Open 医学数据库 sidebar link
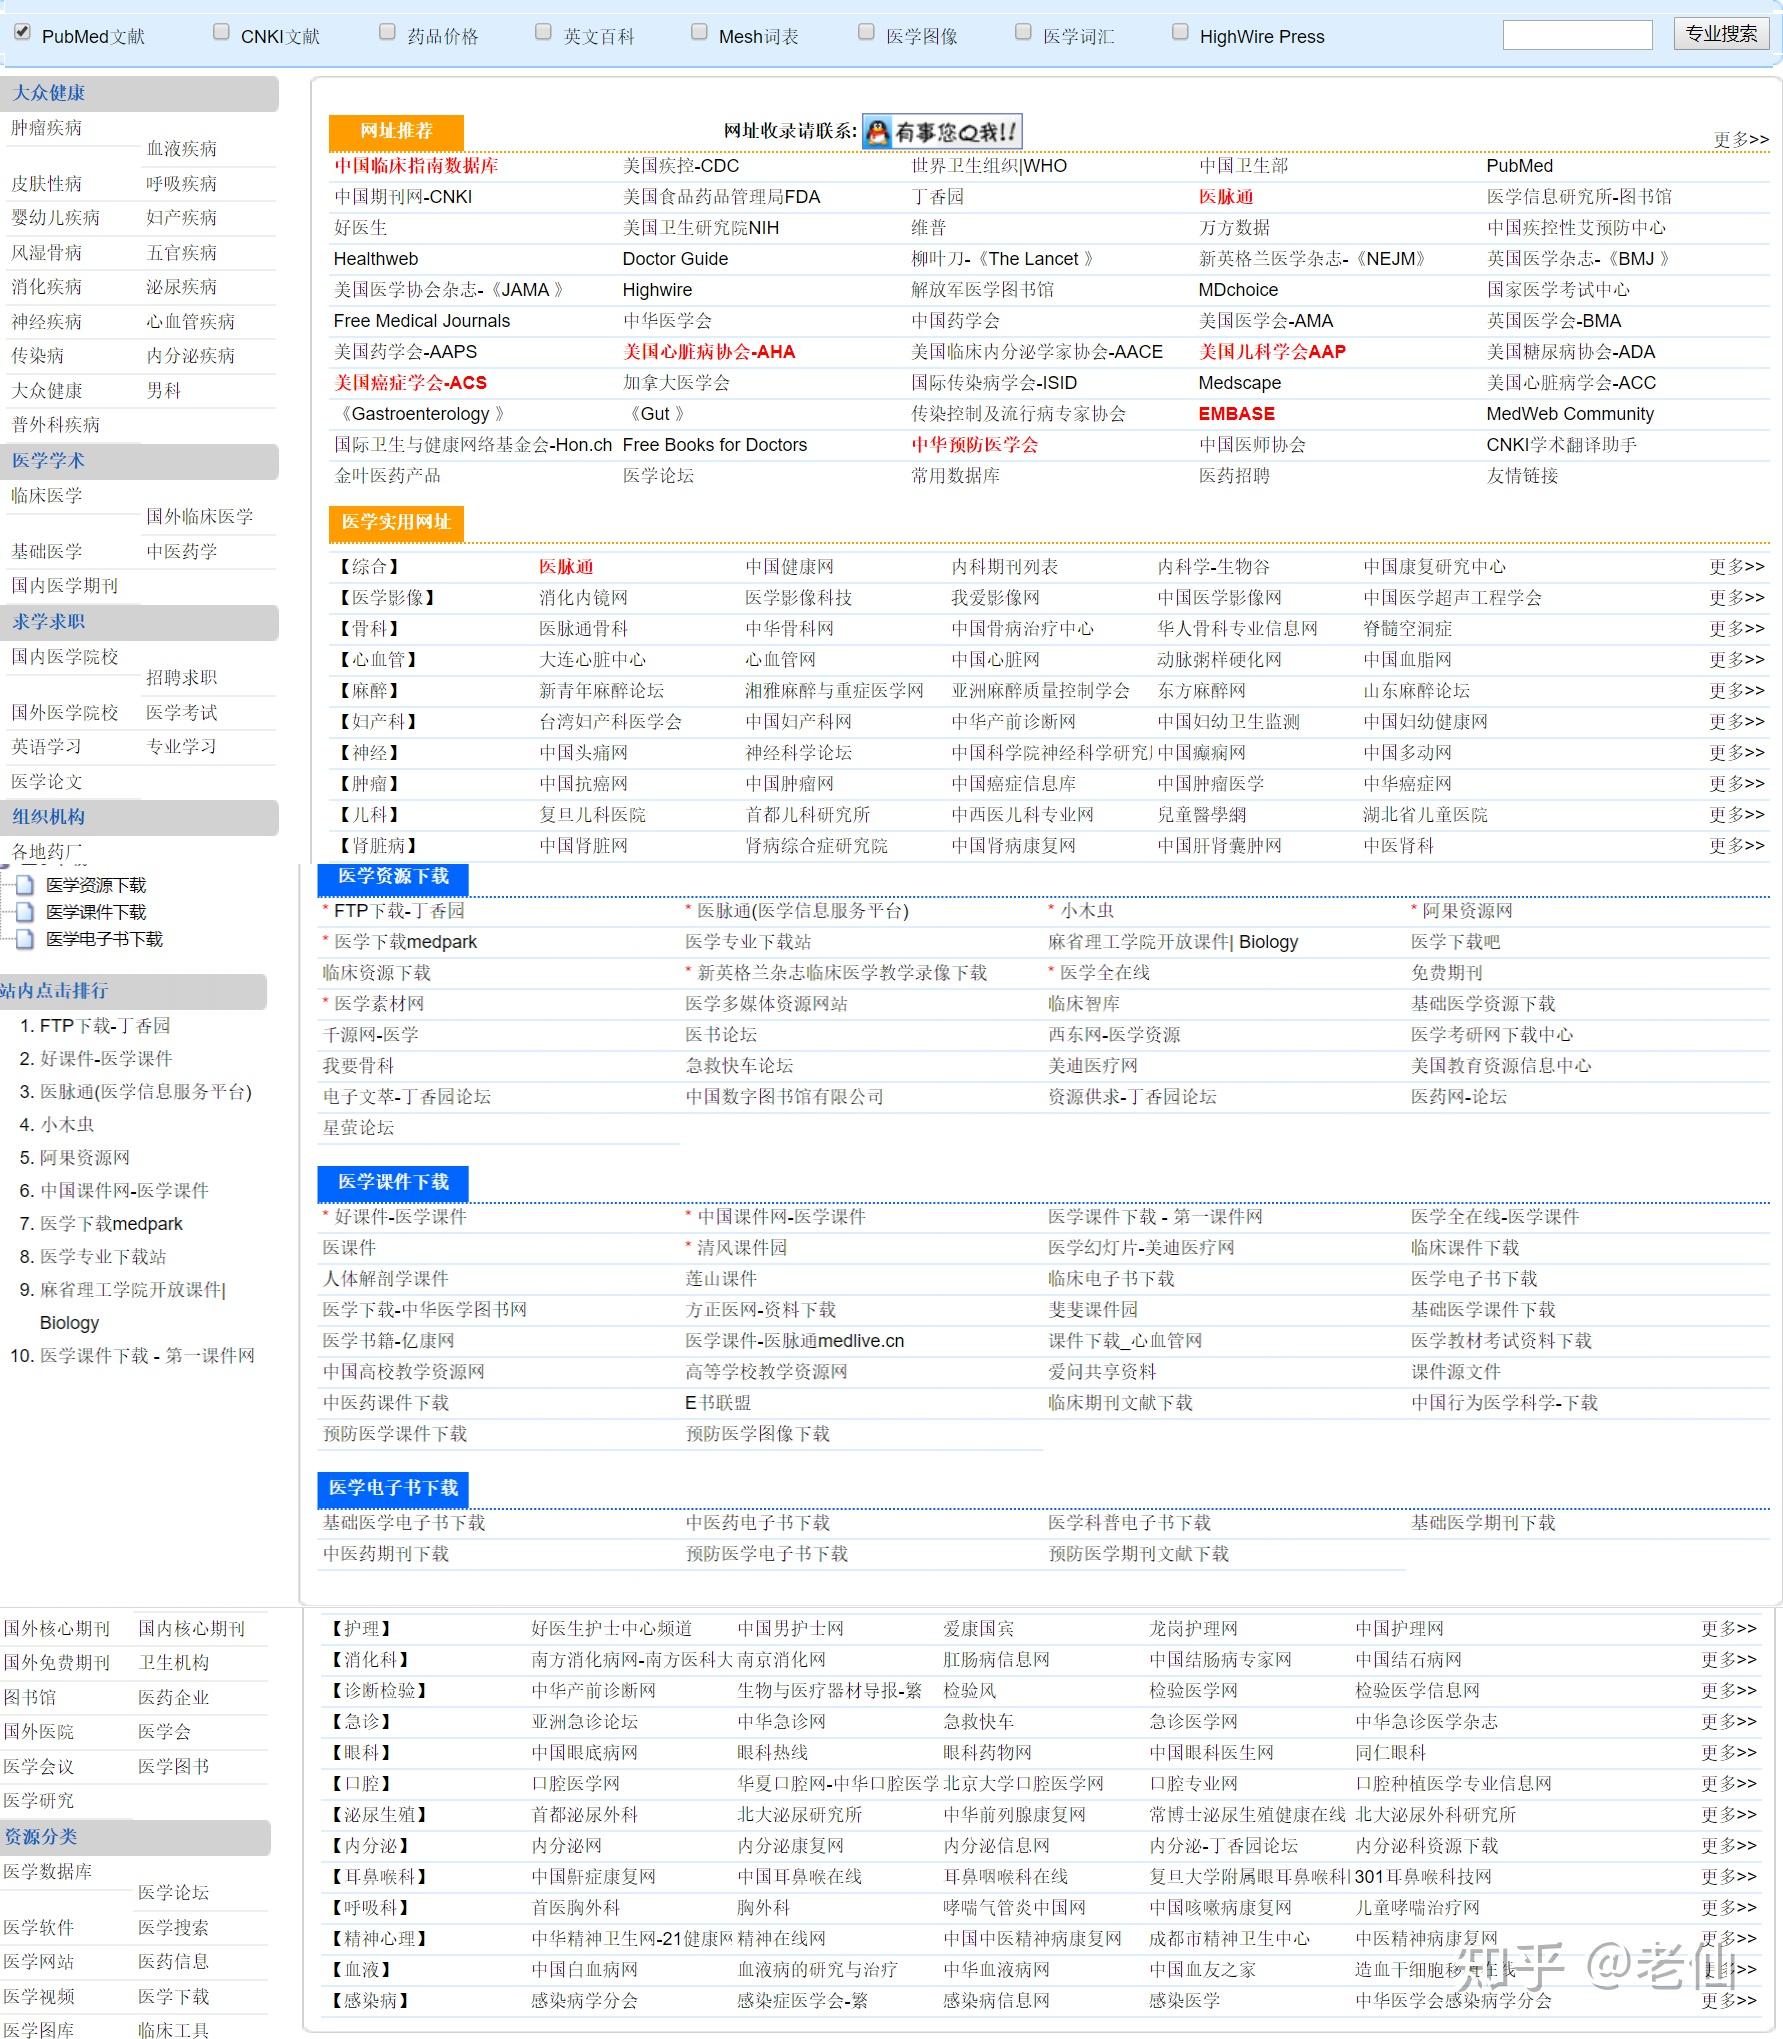Screen dimensions: 1783x2039 47,1872
